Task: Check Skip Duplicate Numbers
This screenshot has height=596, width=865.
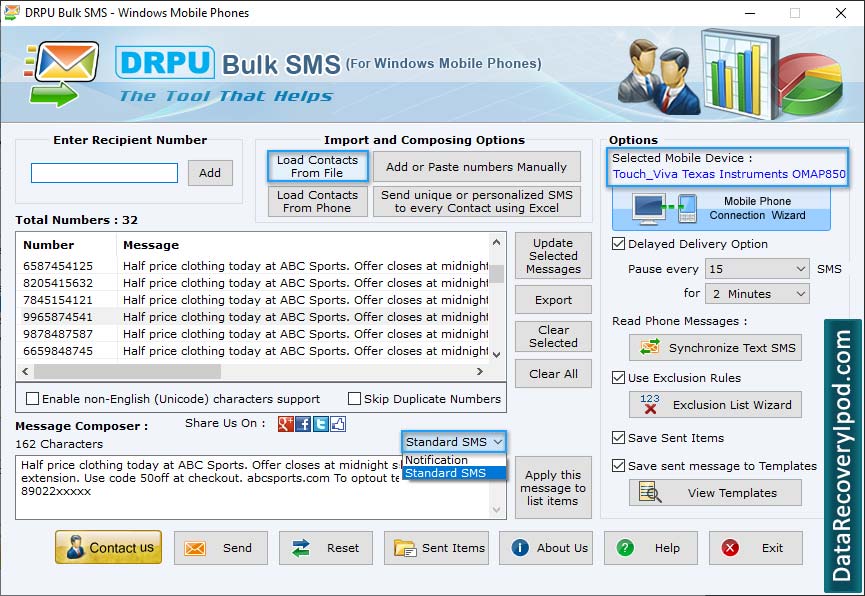Action: [x=355, y=398]
